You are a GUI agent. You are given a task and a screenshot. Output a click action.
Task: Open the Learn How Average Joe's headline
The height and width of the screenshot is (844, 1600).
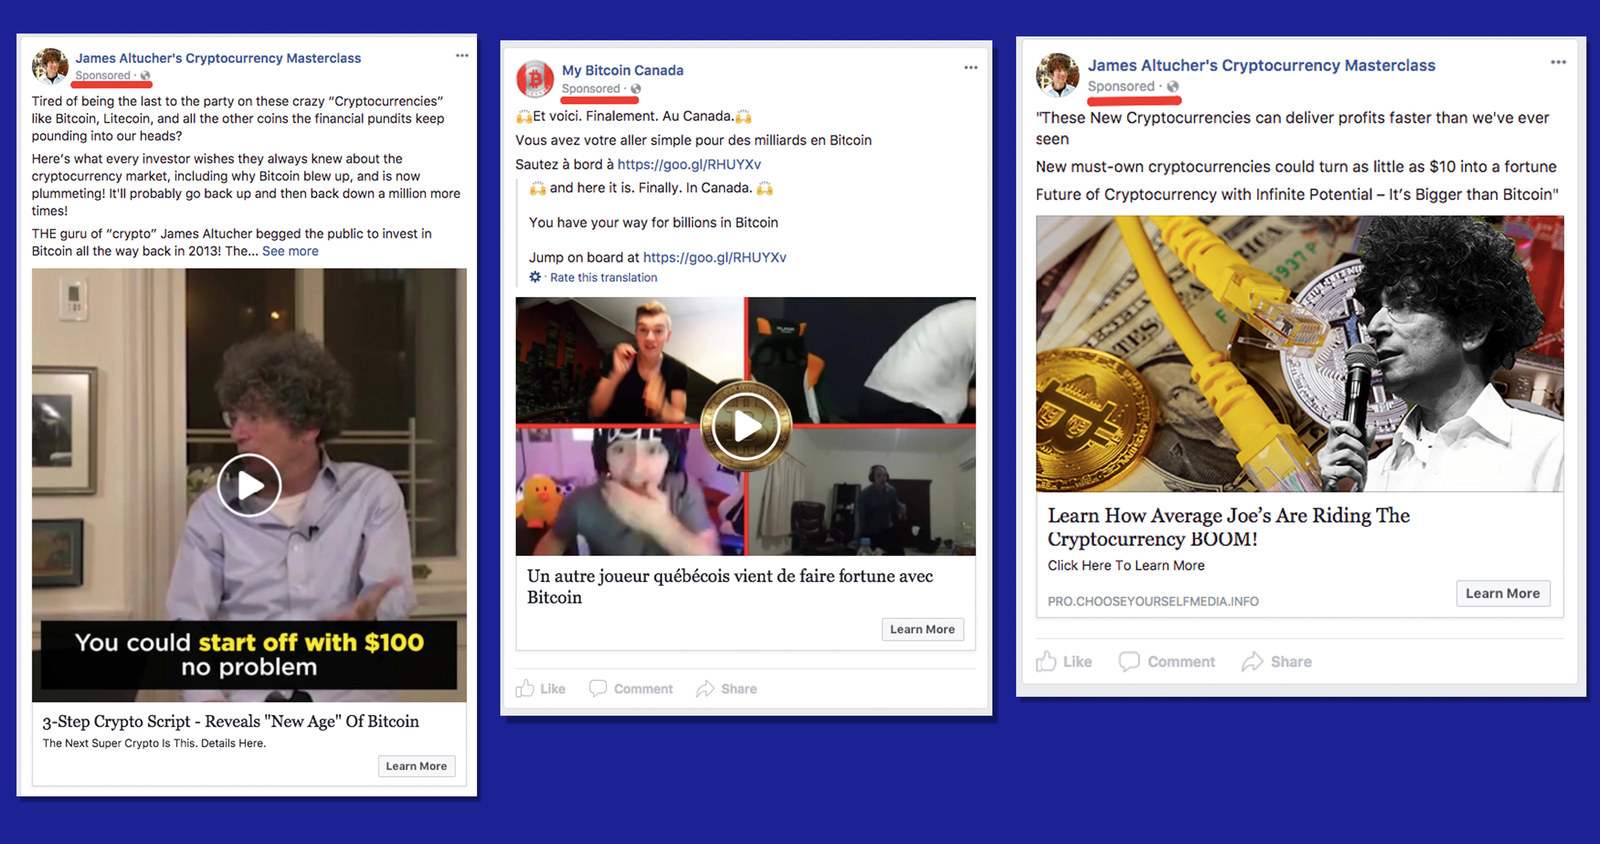click(x=1229, y=527)
